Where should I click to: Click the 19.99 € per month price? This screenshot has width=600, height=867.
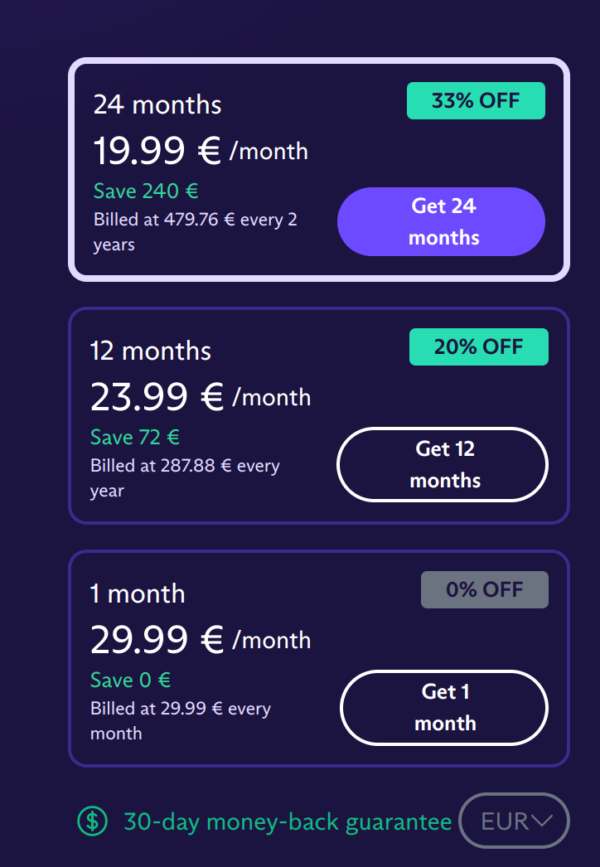201,150
